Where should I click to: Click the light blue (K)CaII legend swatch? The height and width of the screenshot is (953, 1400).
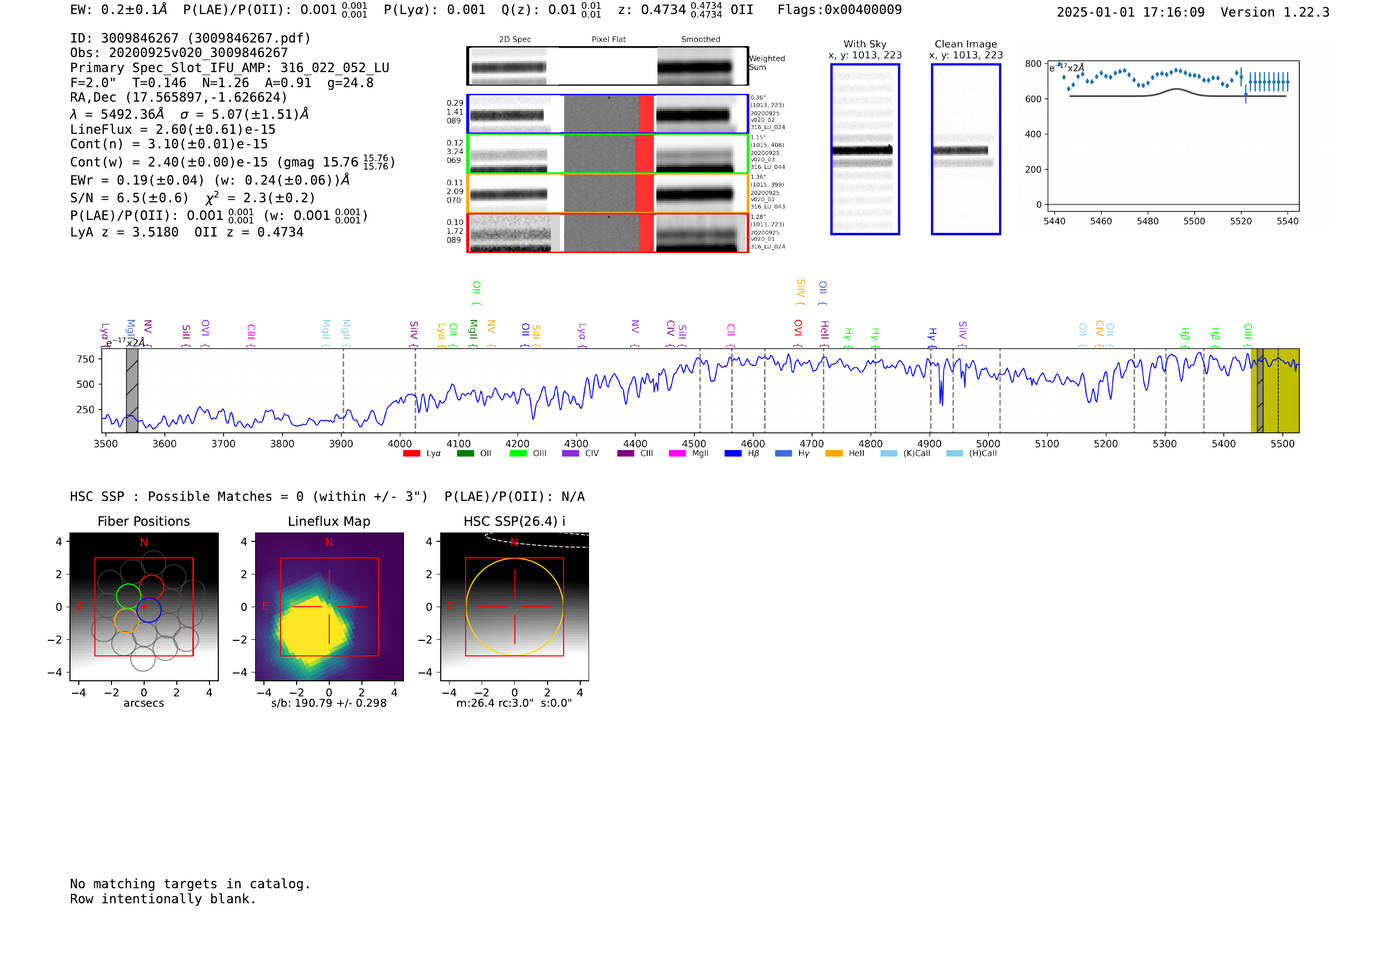889,454
